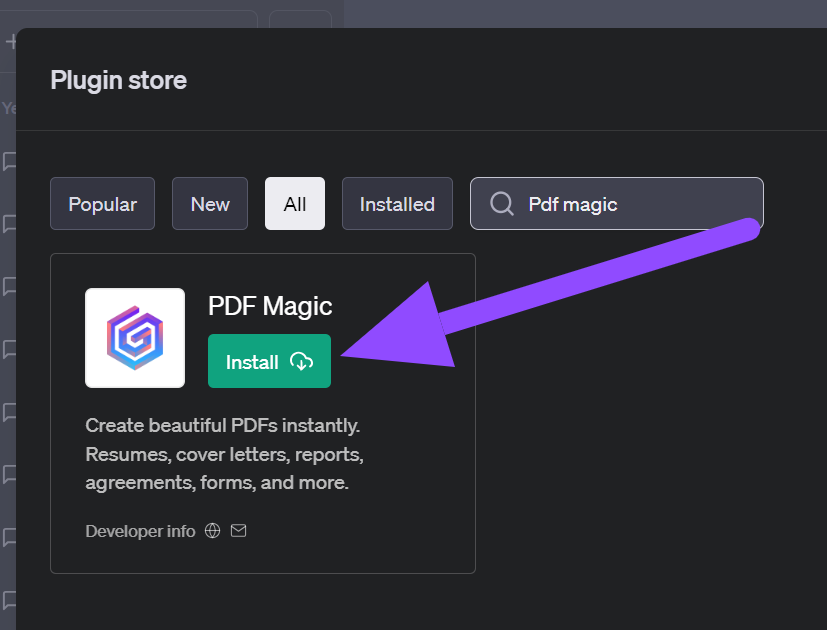Click the Developer info label

[140, 531]
